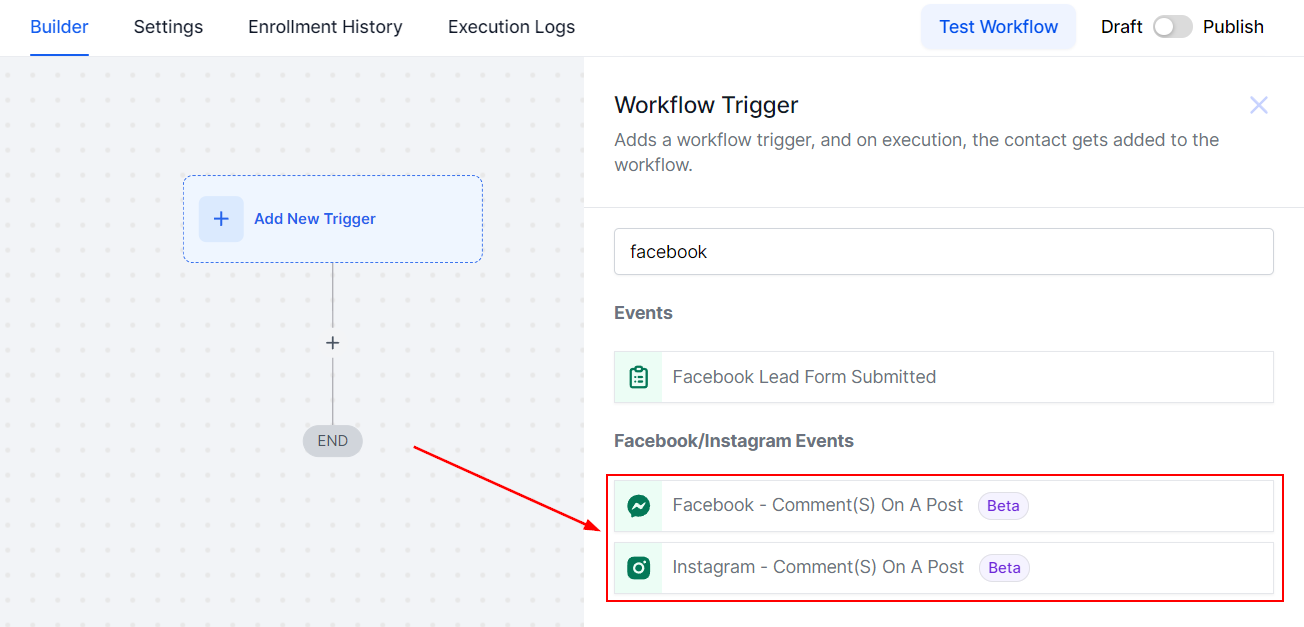
Task: Click the plus icon in Add New Trigger
Action: pos(221,219)
